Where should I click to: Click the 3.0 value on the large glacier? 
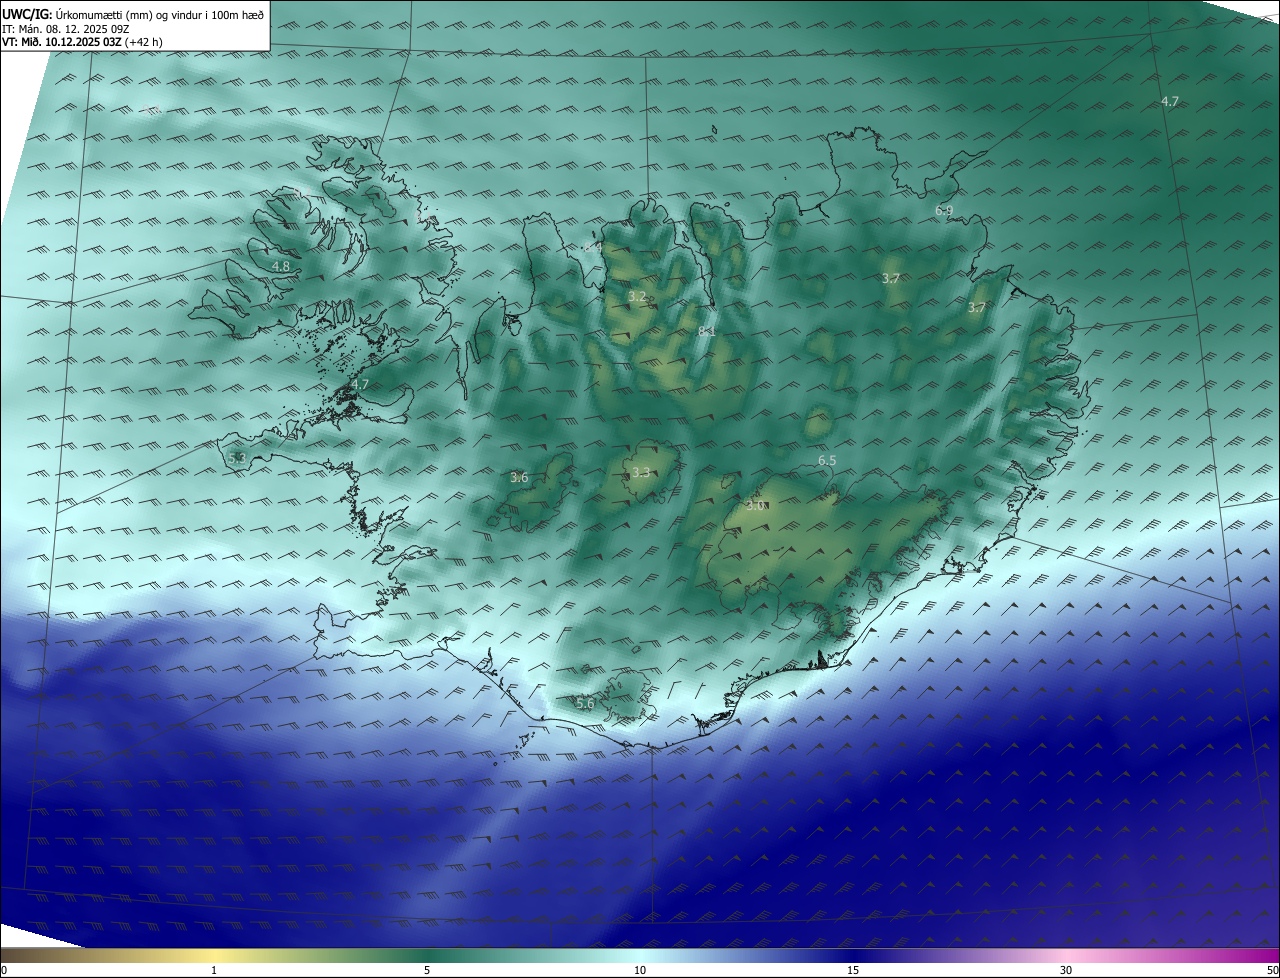(755, 505)
